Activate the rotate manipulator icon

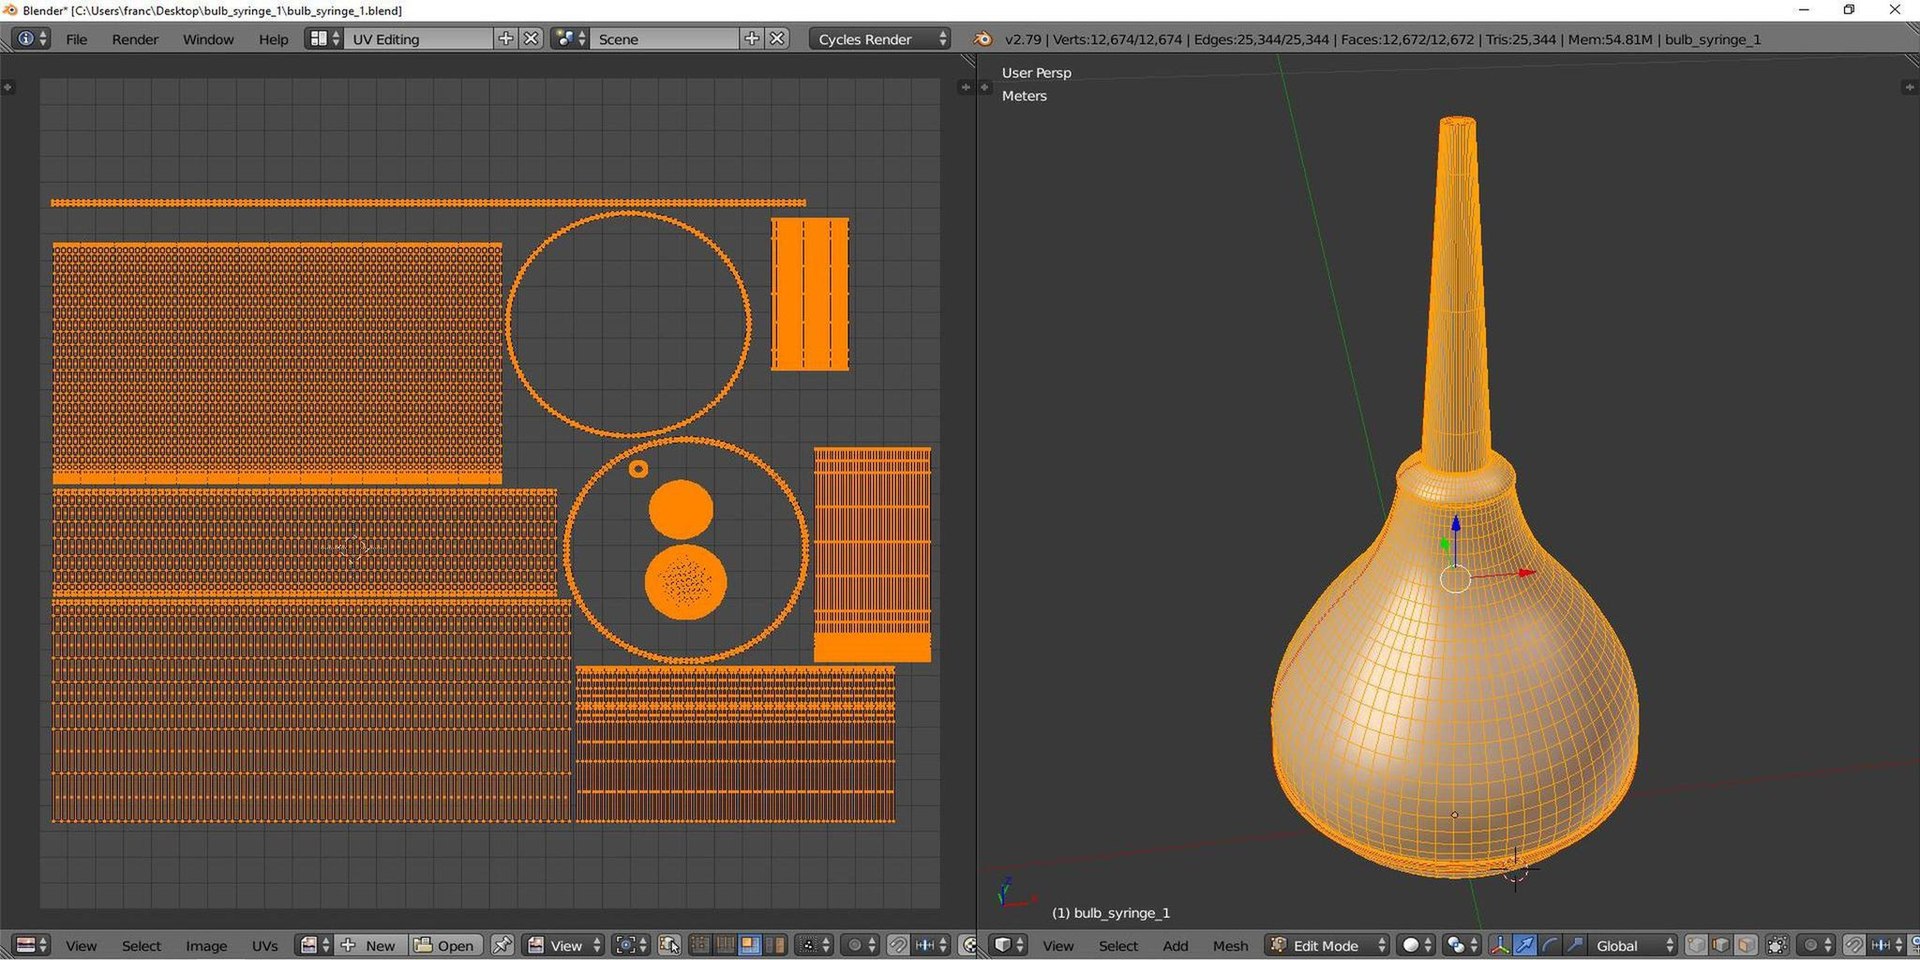(1550, 945)
